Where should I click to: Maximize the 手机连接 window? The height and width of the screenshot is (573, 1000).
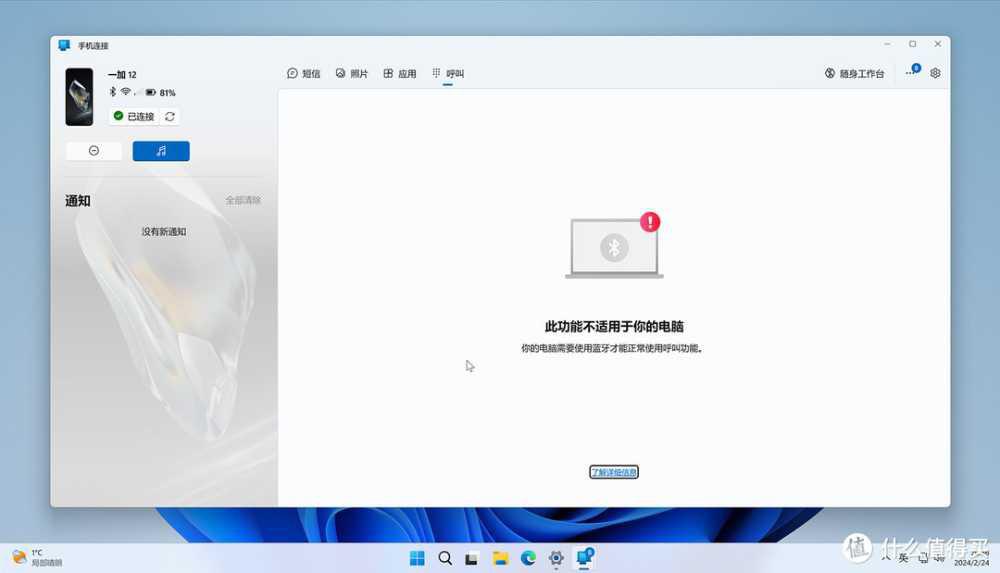click(913, 44)
